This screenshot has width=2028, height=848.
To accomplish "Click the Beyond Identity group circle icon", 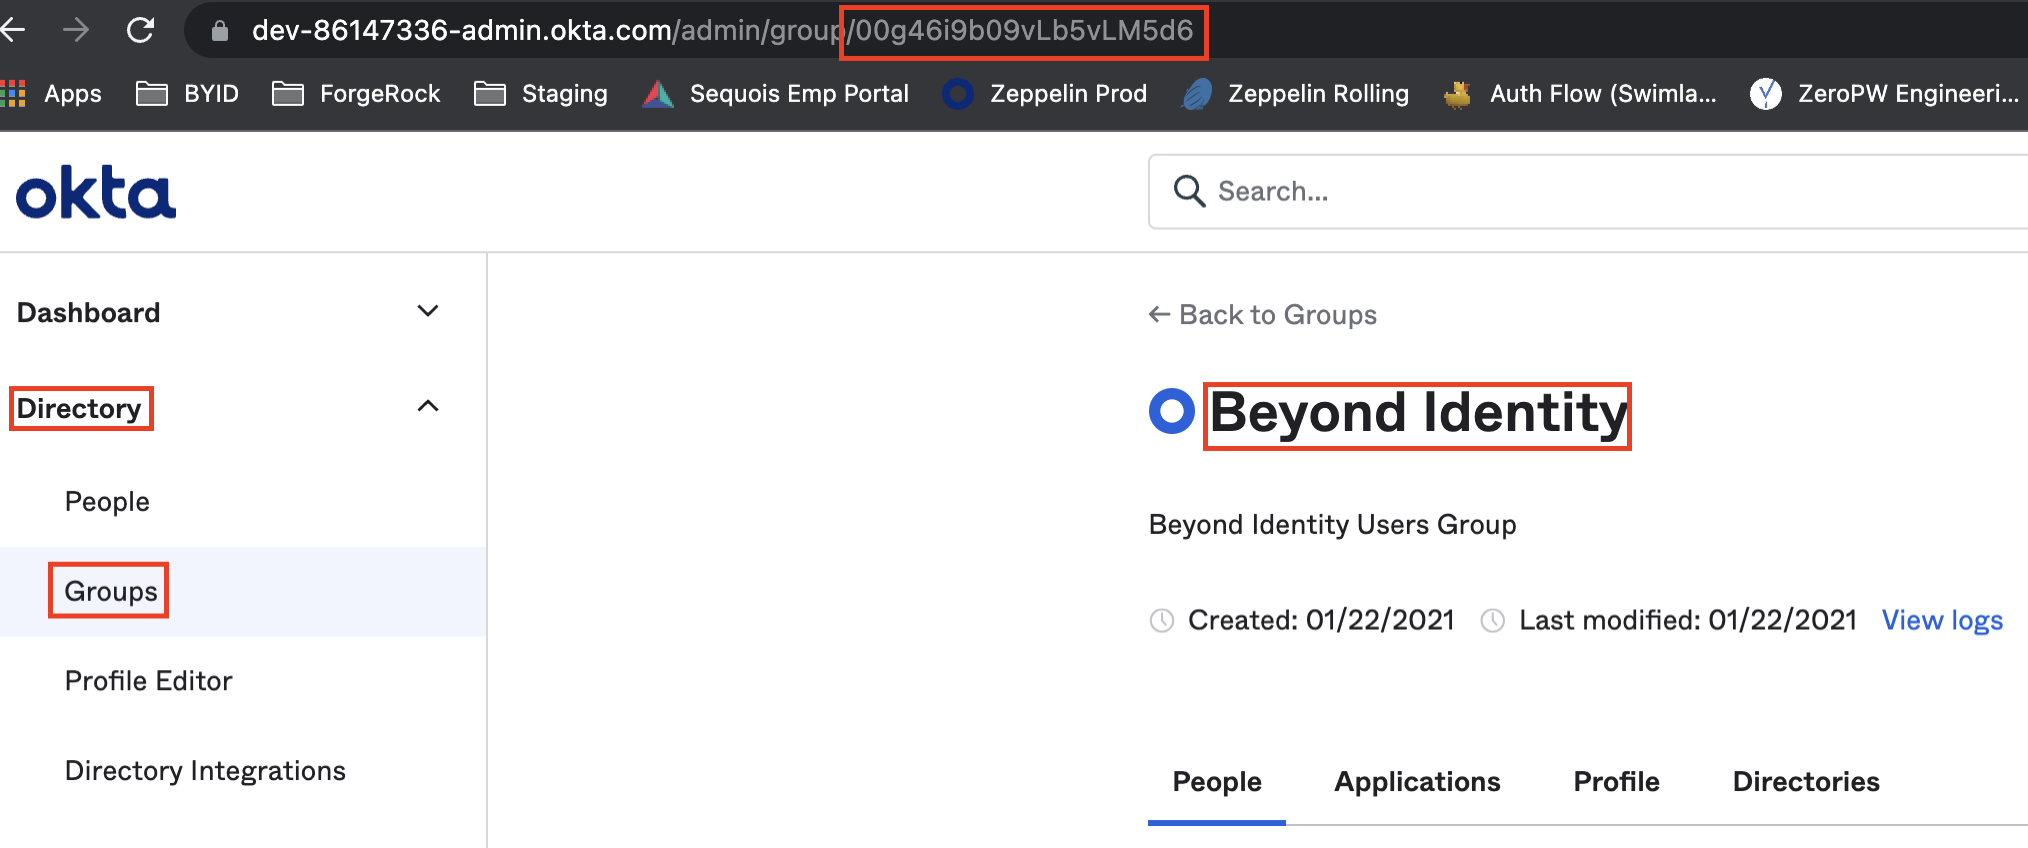I will 1172,411.
